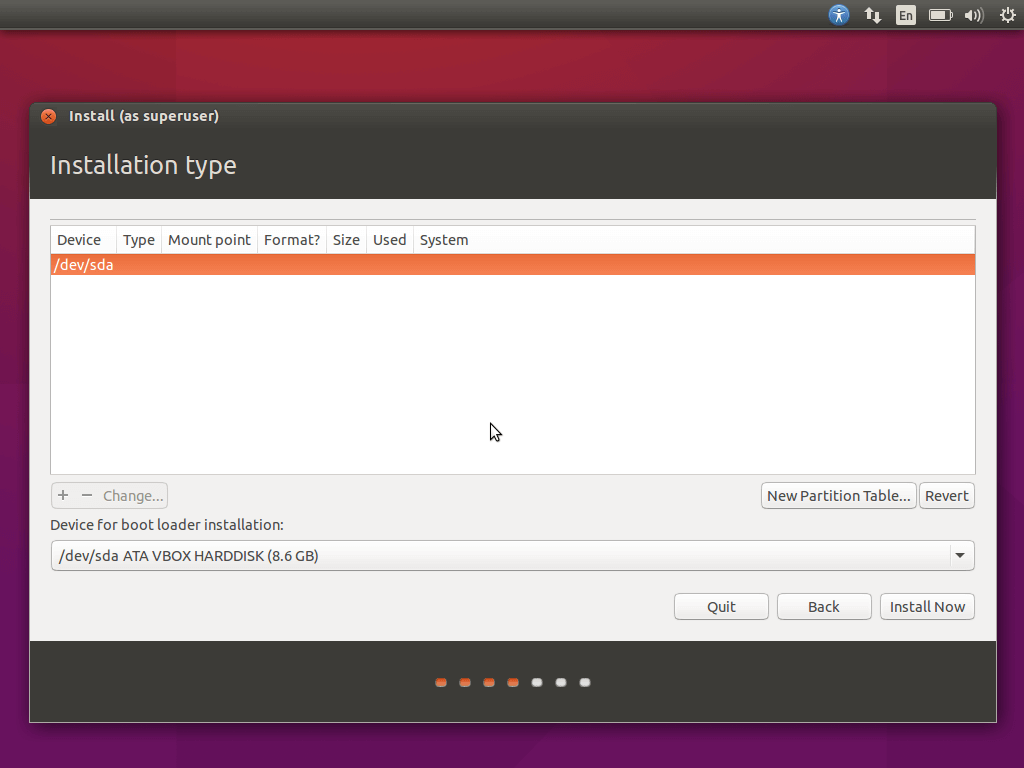Screen dimensions: 1024x768
Task: Click the Mount point column header
Action: (209, 240)
